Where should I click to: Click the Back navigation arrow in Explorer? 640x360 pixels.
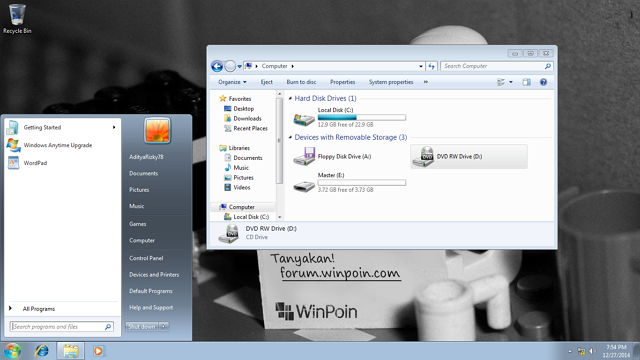coord(217,66)
